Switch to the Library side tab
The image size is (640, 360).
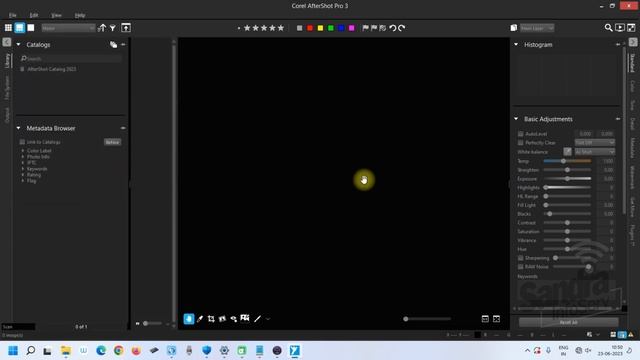point(7,60)
